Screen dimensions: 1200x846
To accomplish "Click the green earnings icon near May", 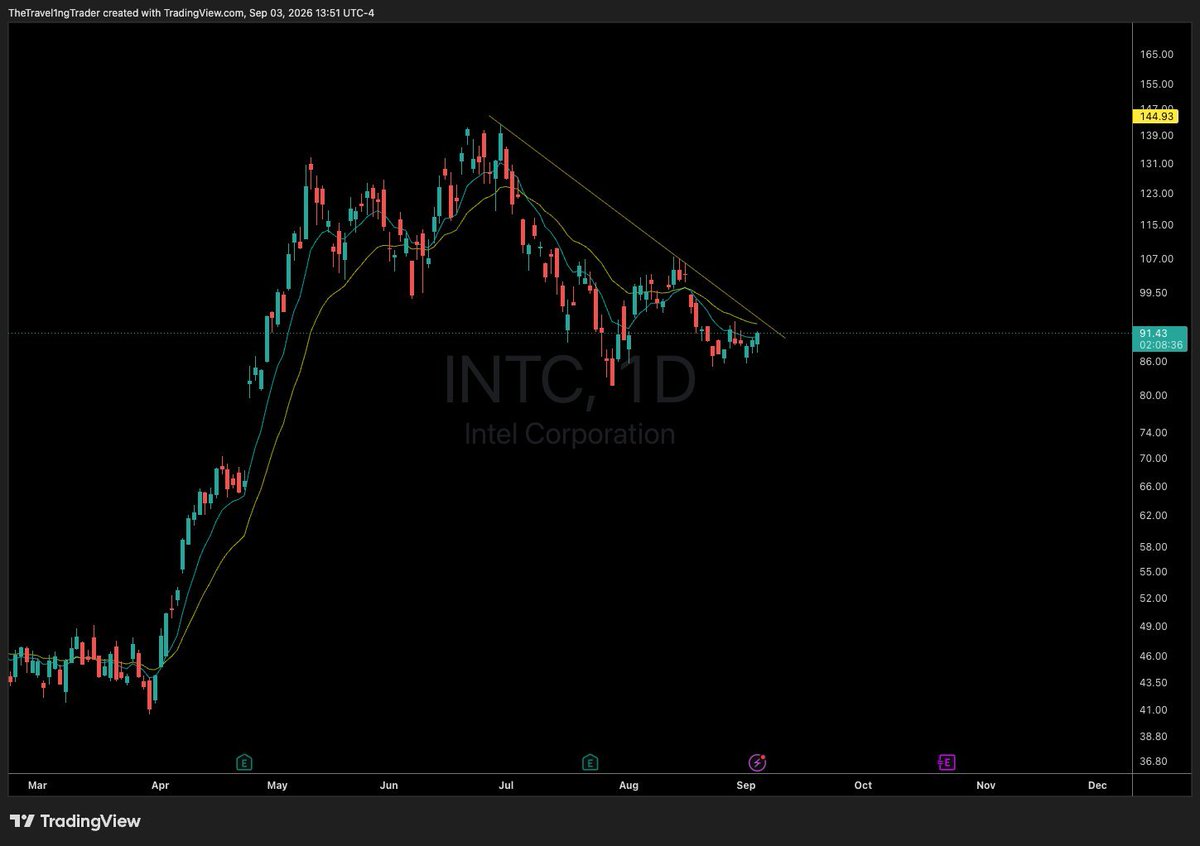I will point(244,763).
